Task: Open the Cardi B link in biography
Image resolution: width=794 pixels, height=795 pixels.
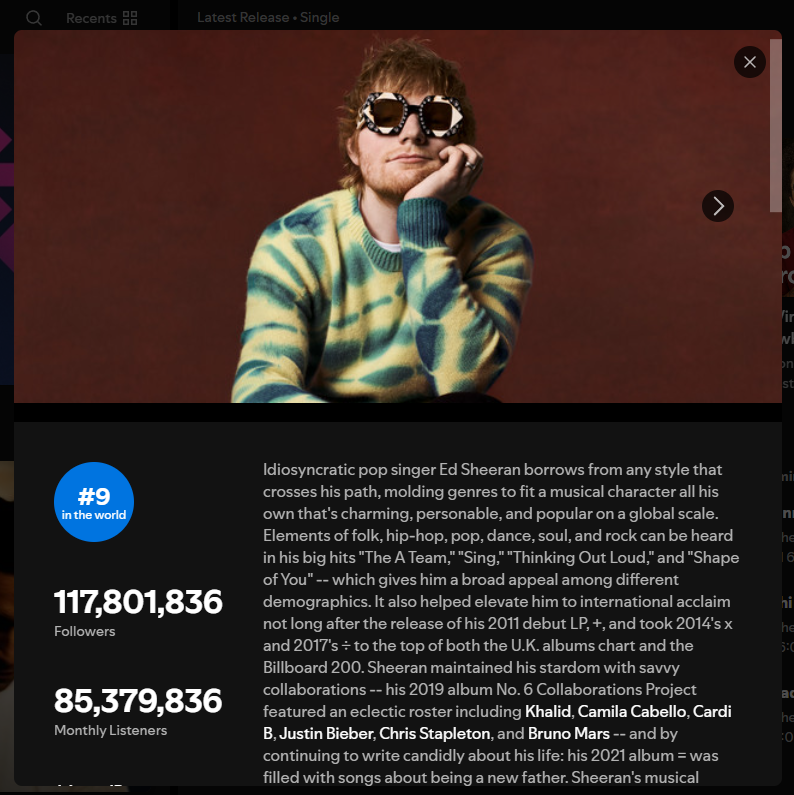Action: (712, 711)
